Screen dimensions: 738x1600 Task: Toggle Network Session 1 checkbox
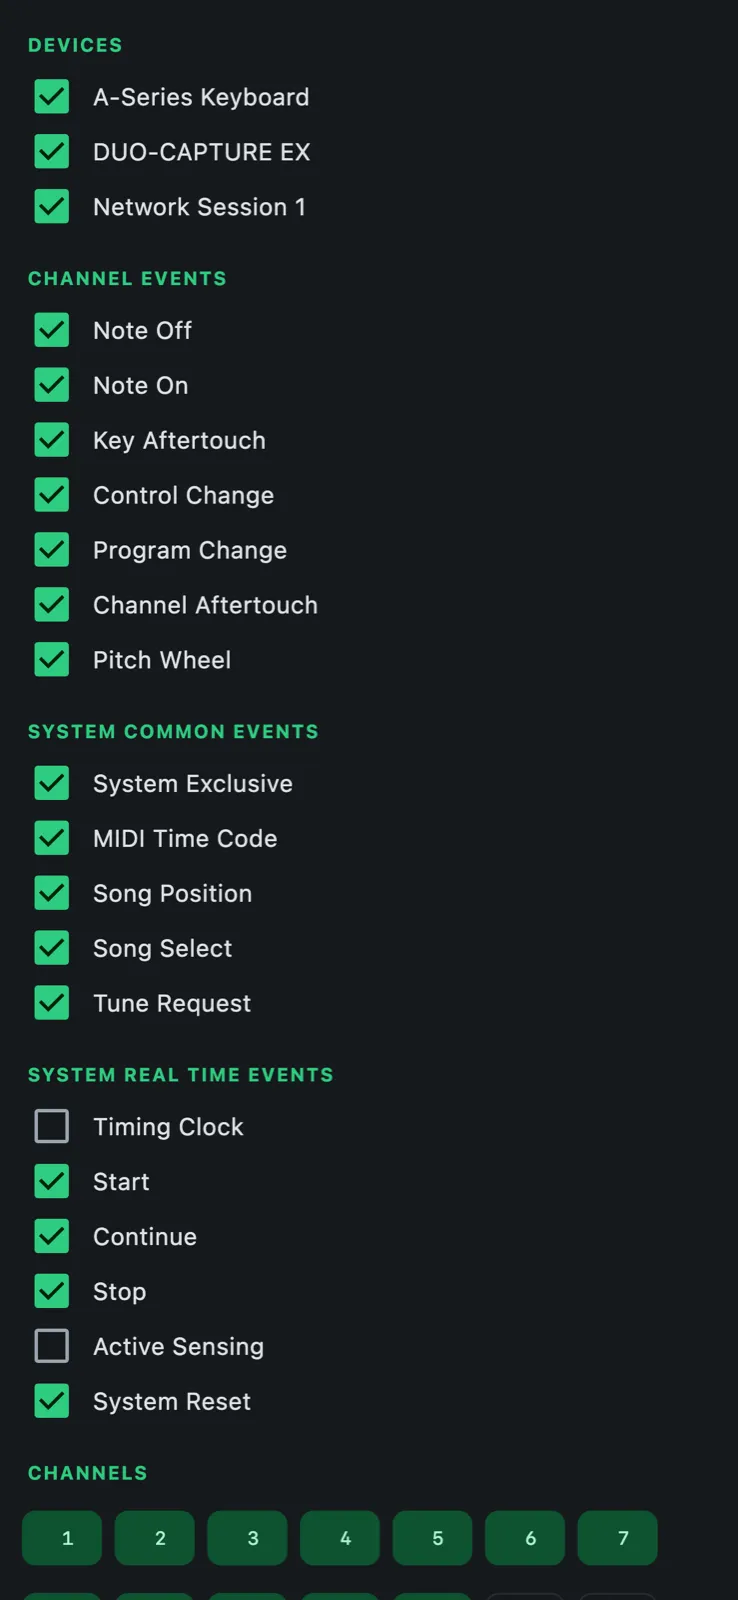tap(52, 207)
